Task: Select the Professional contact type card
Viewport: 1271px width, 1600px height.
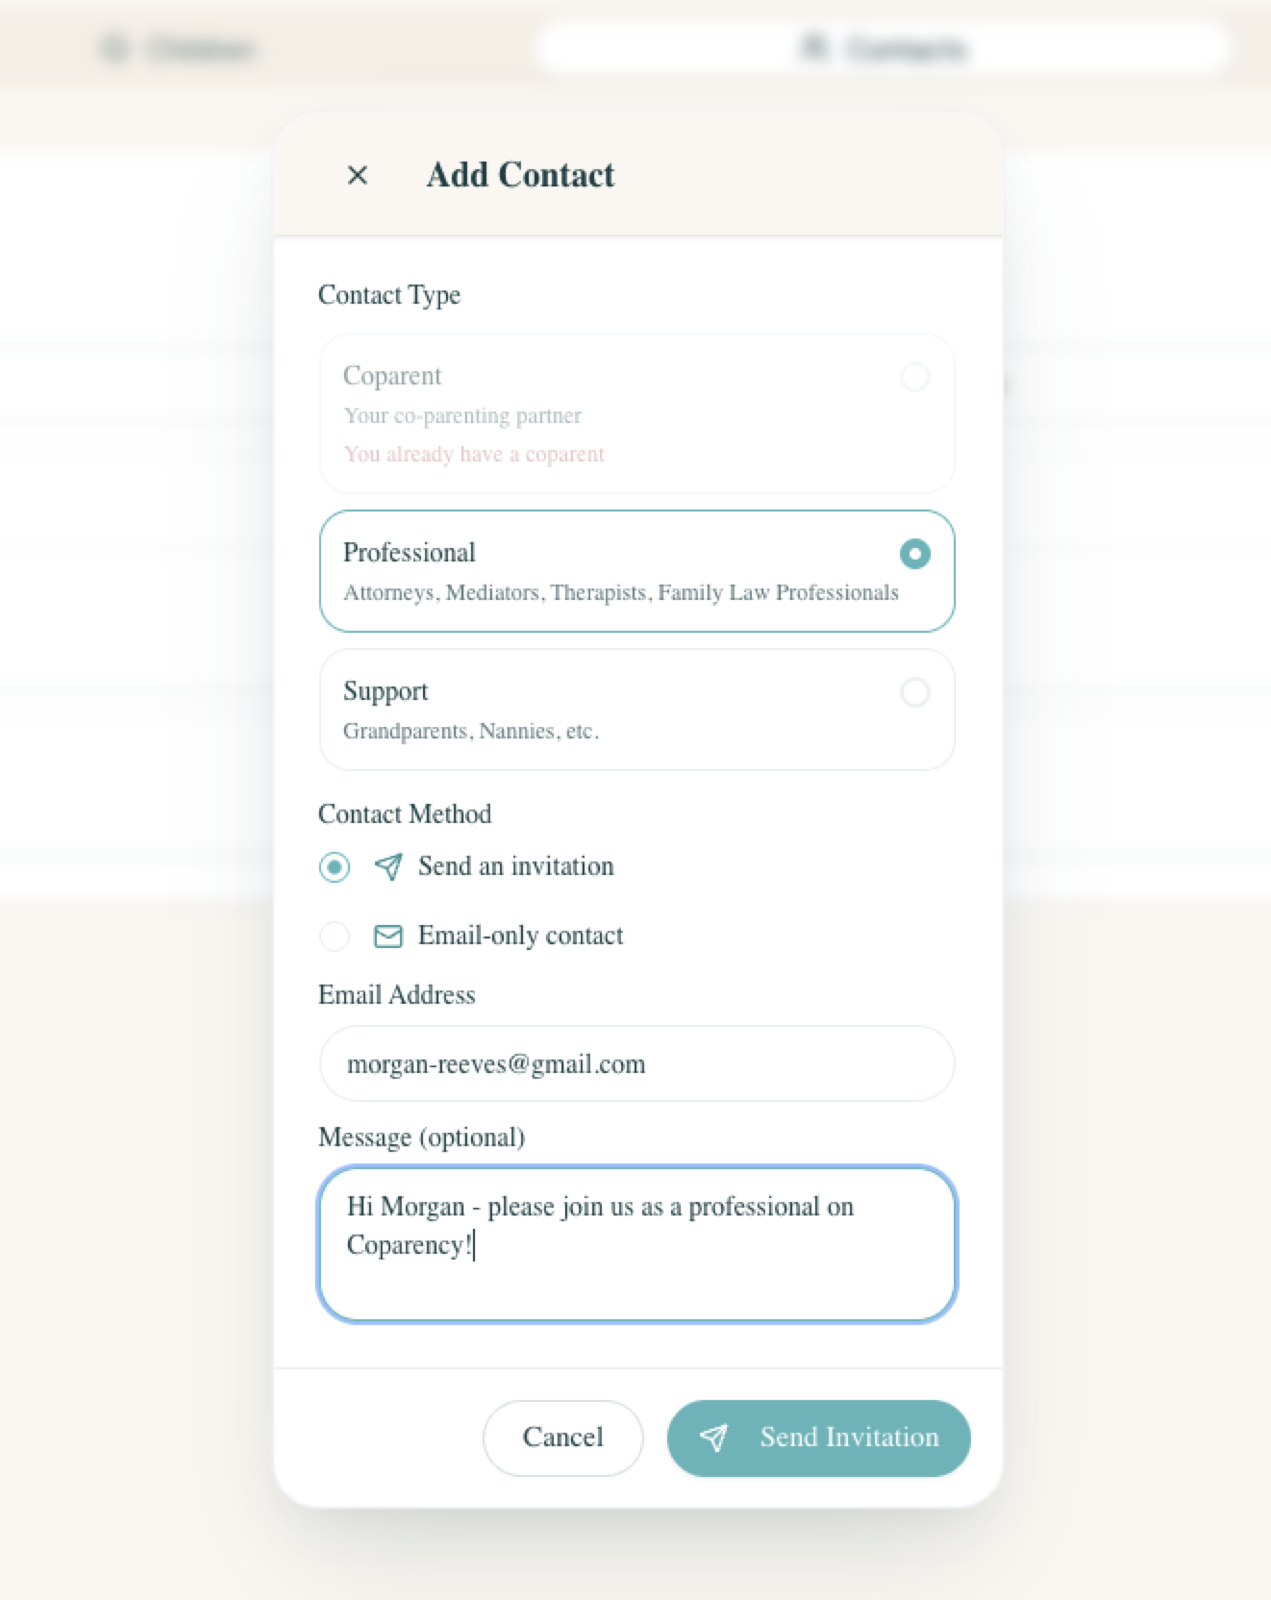Action: point(637,570)
